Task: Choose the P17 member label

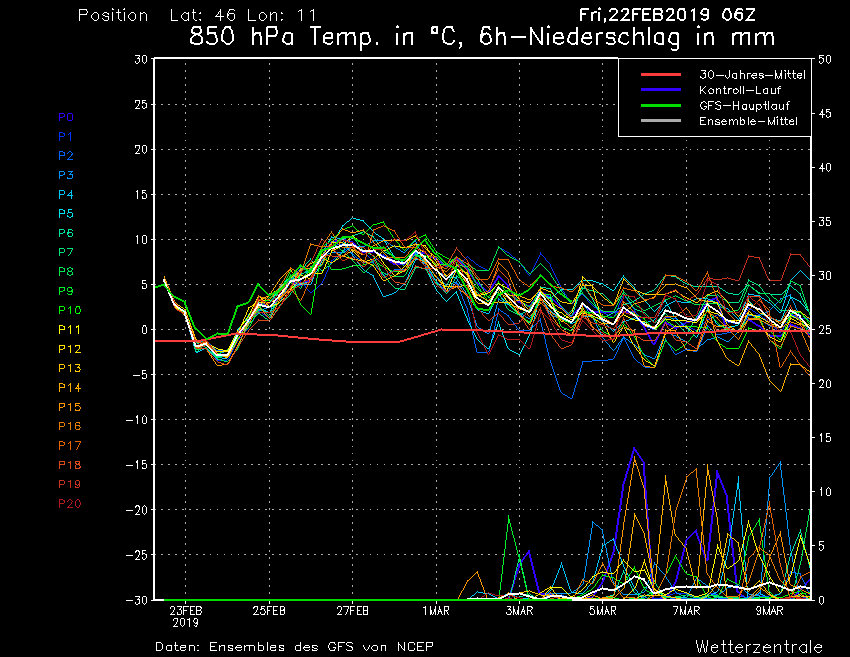Action: point(69,446)
